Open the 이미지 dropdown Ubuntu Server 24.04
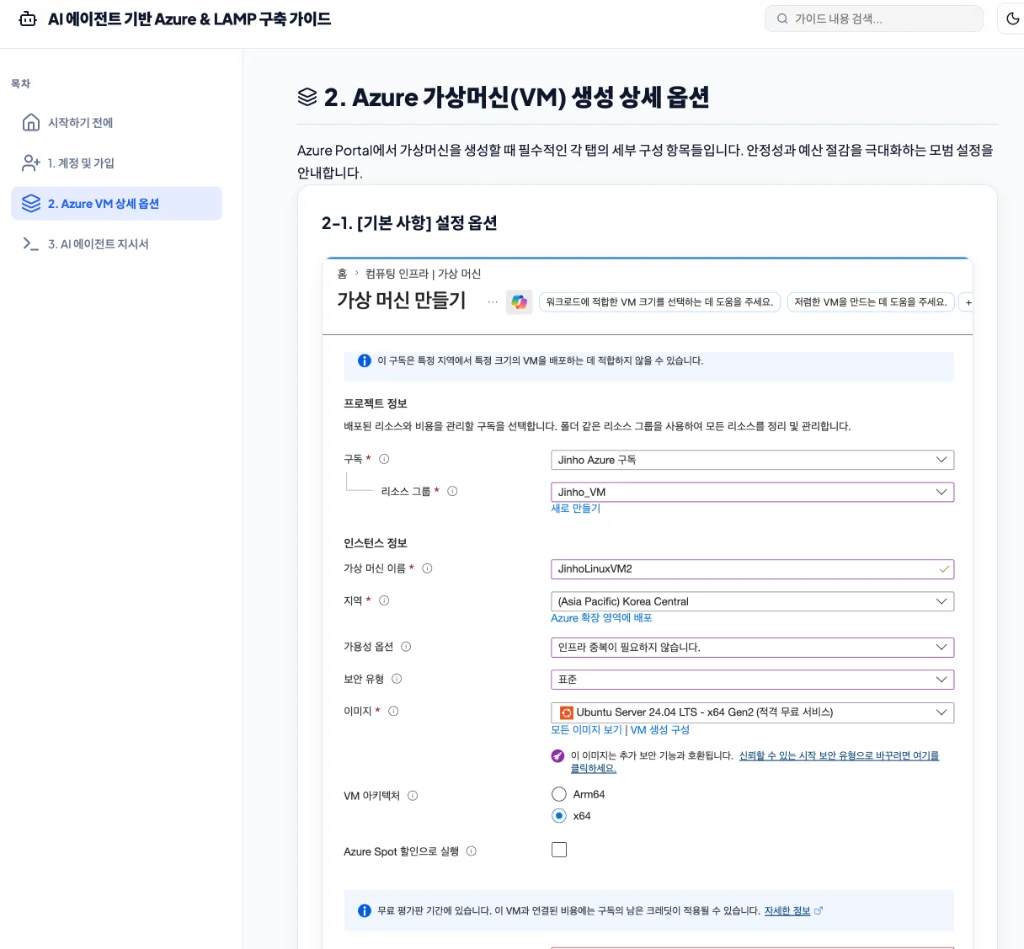Image resolution: width=1024 pixels, height=949 pixels. click(x=752, y=712)
